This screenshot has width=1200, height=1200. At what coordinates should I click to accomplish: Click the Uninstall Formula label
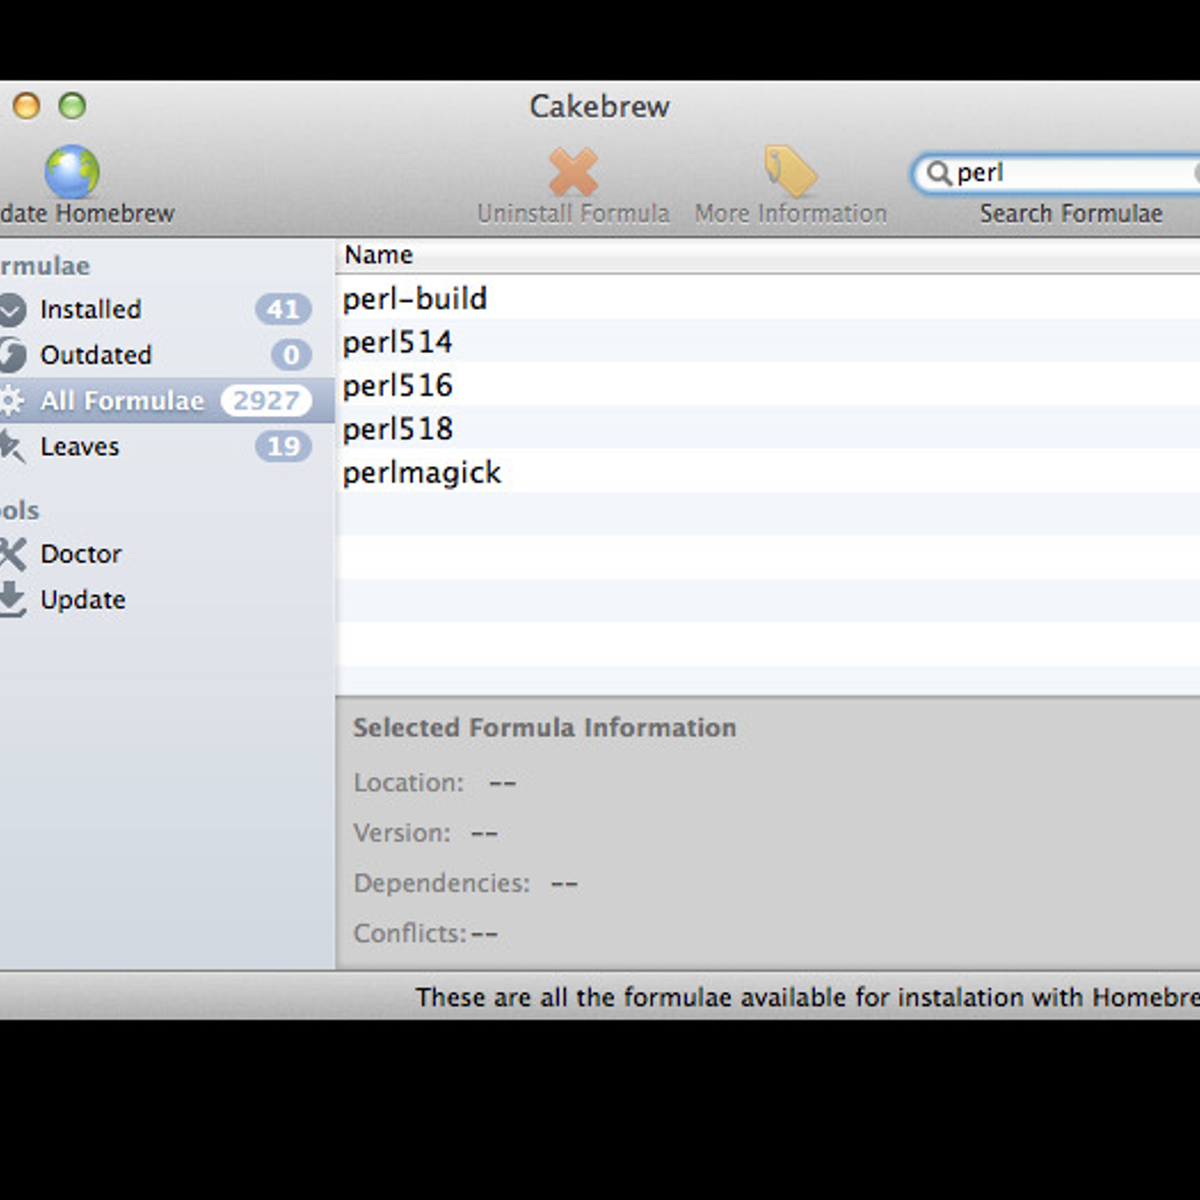[x=573, y=213]
